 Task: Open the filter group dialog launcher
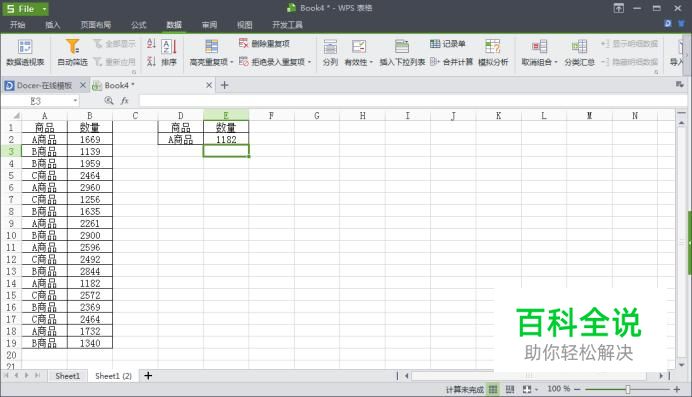[134, 71]
